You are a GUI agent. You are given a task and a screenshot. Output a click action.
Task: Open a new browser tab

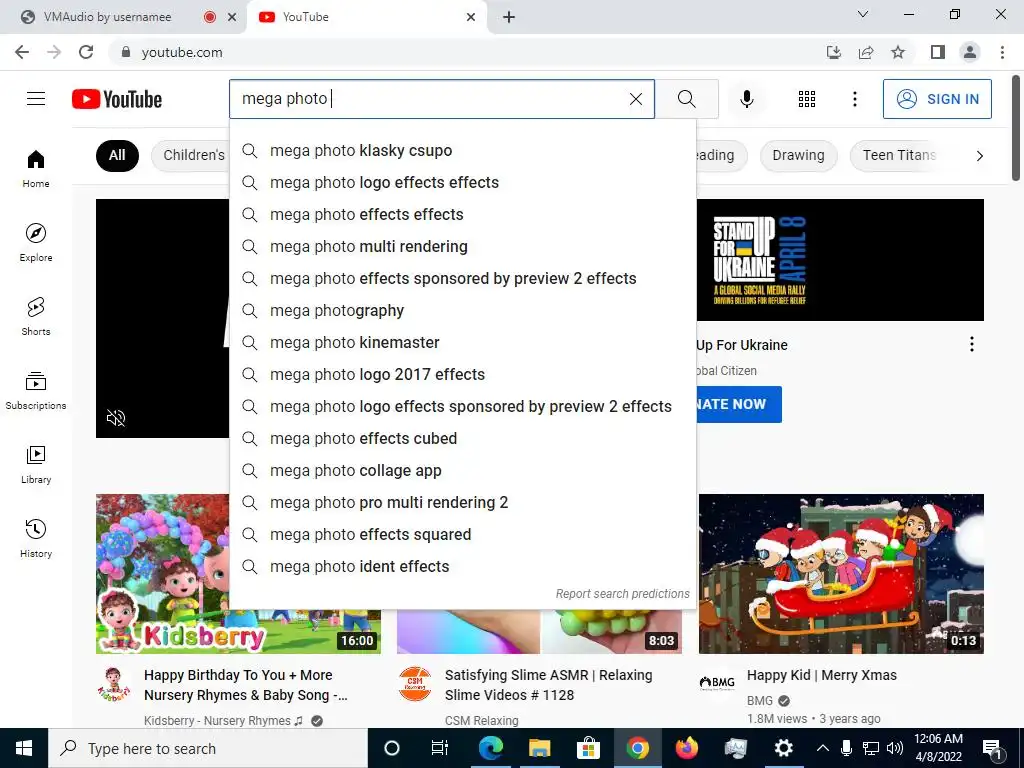(509, 17)
